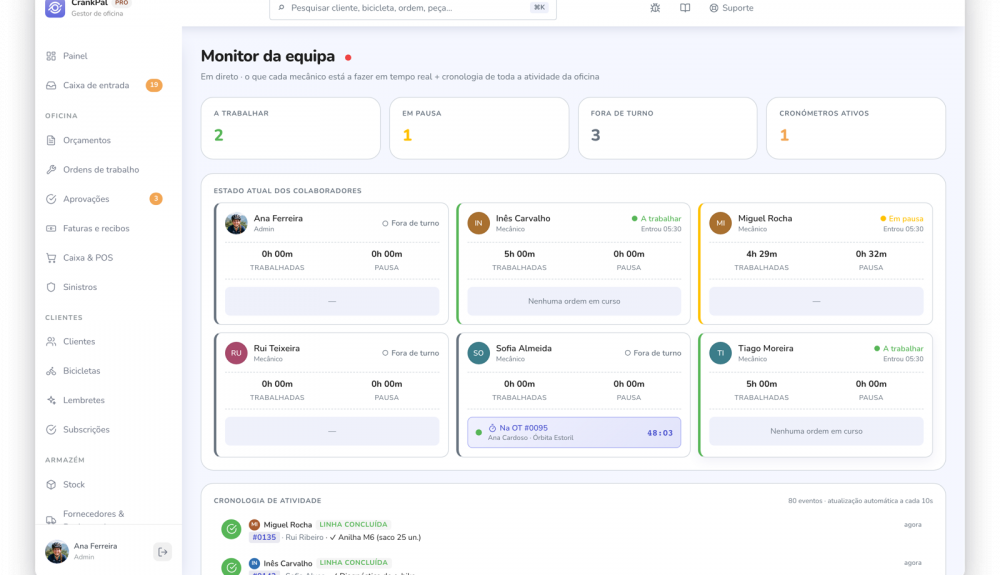Open Caixa de entrada inbox icon
1000x575 pixels.
[x=51, y=85]
